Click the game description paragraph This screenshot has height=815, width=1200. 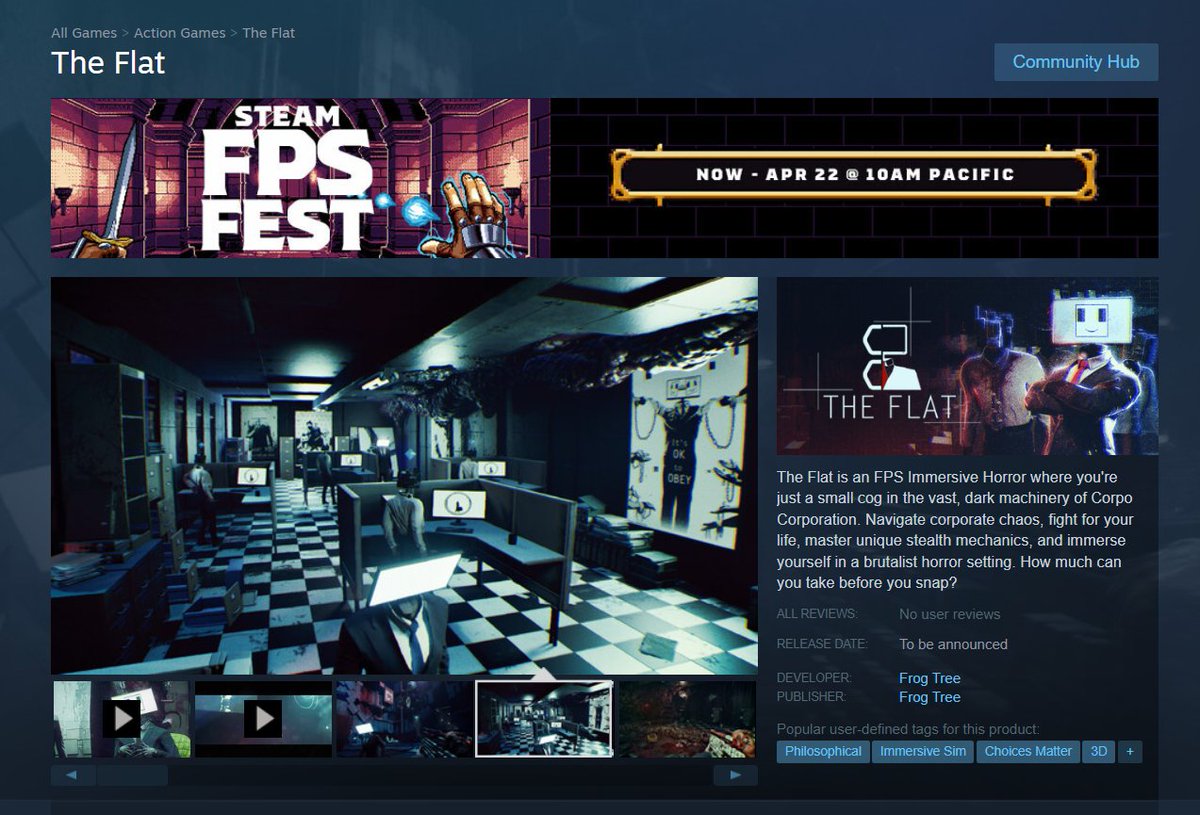pyautogui.click(x=955, y=530)
